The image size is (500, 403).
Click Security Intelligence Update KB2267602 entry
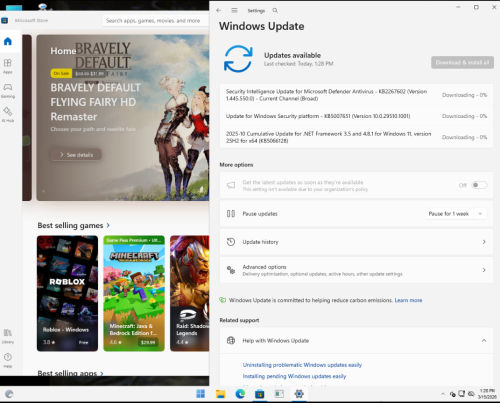[356, 95]
